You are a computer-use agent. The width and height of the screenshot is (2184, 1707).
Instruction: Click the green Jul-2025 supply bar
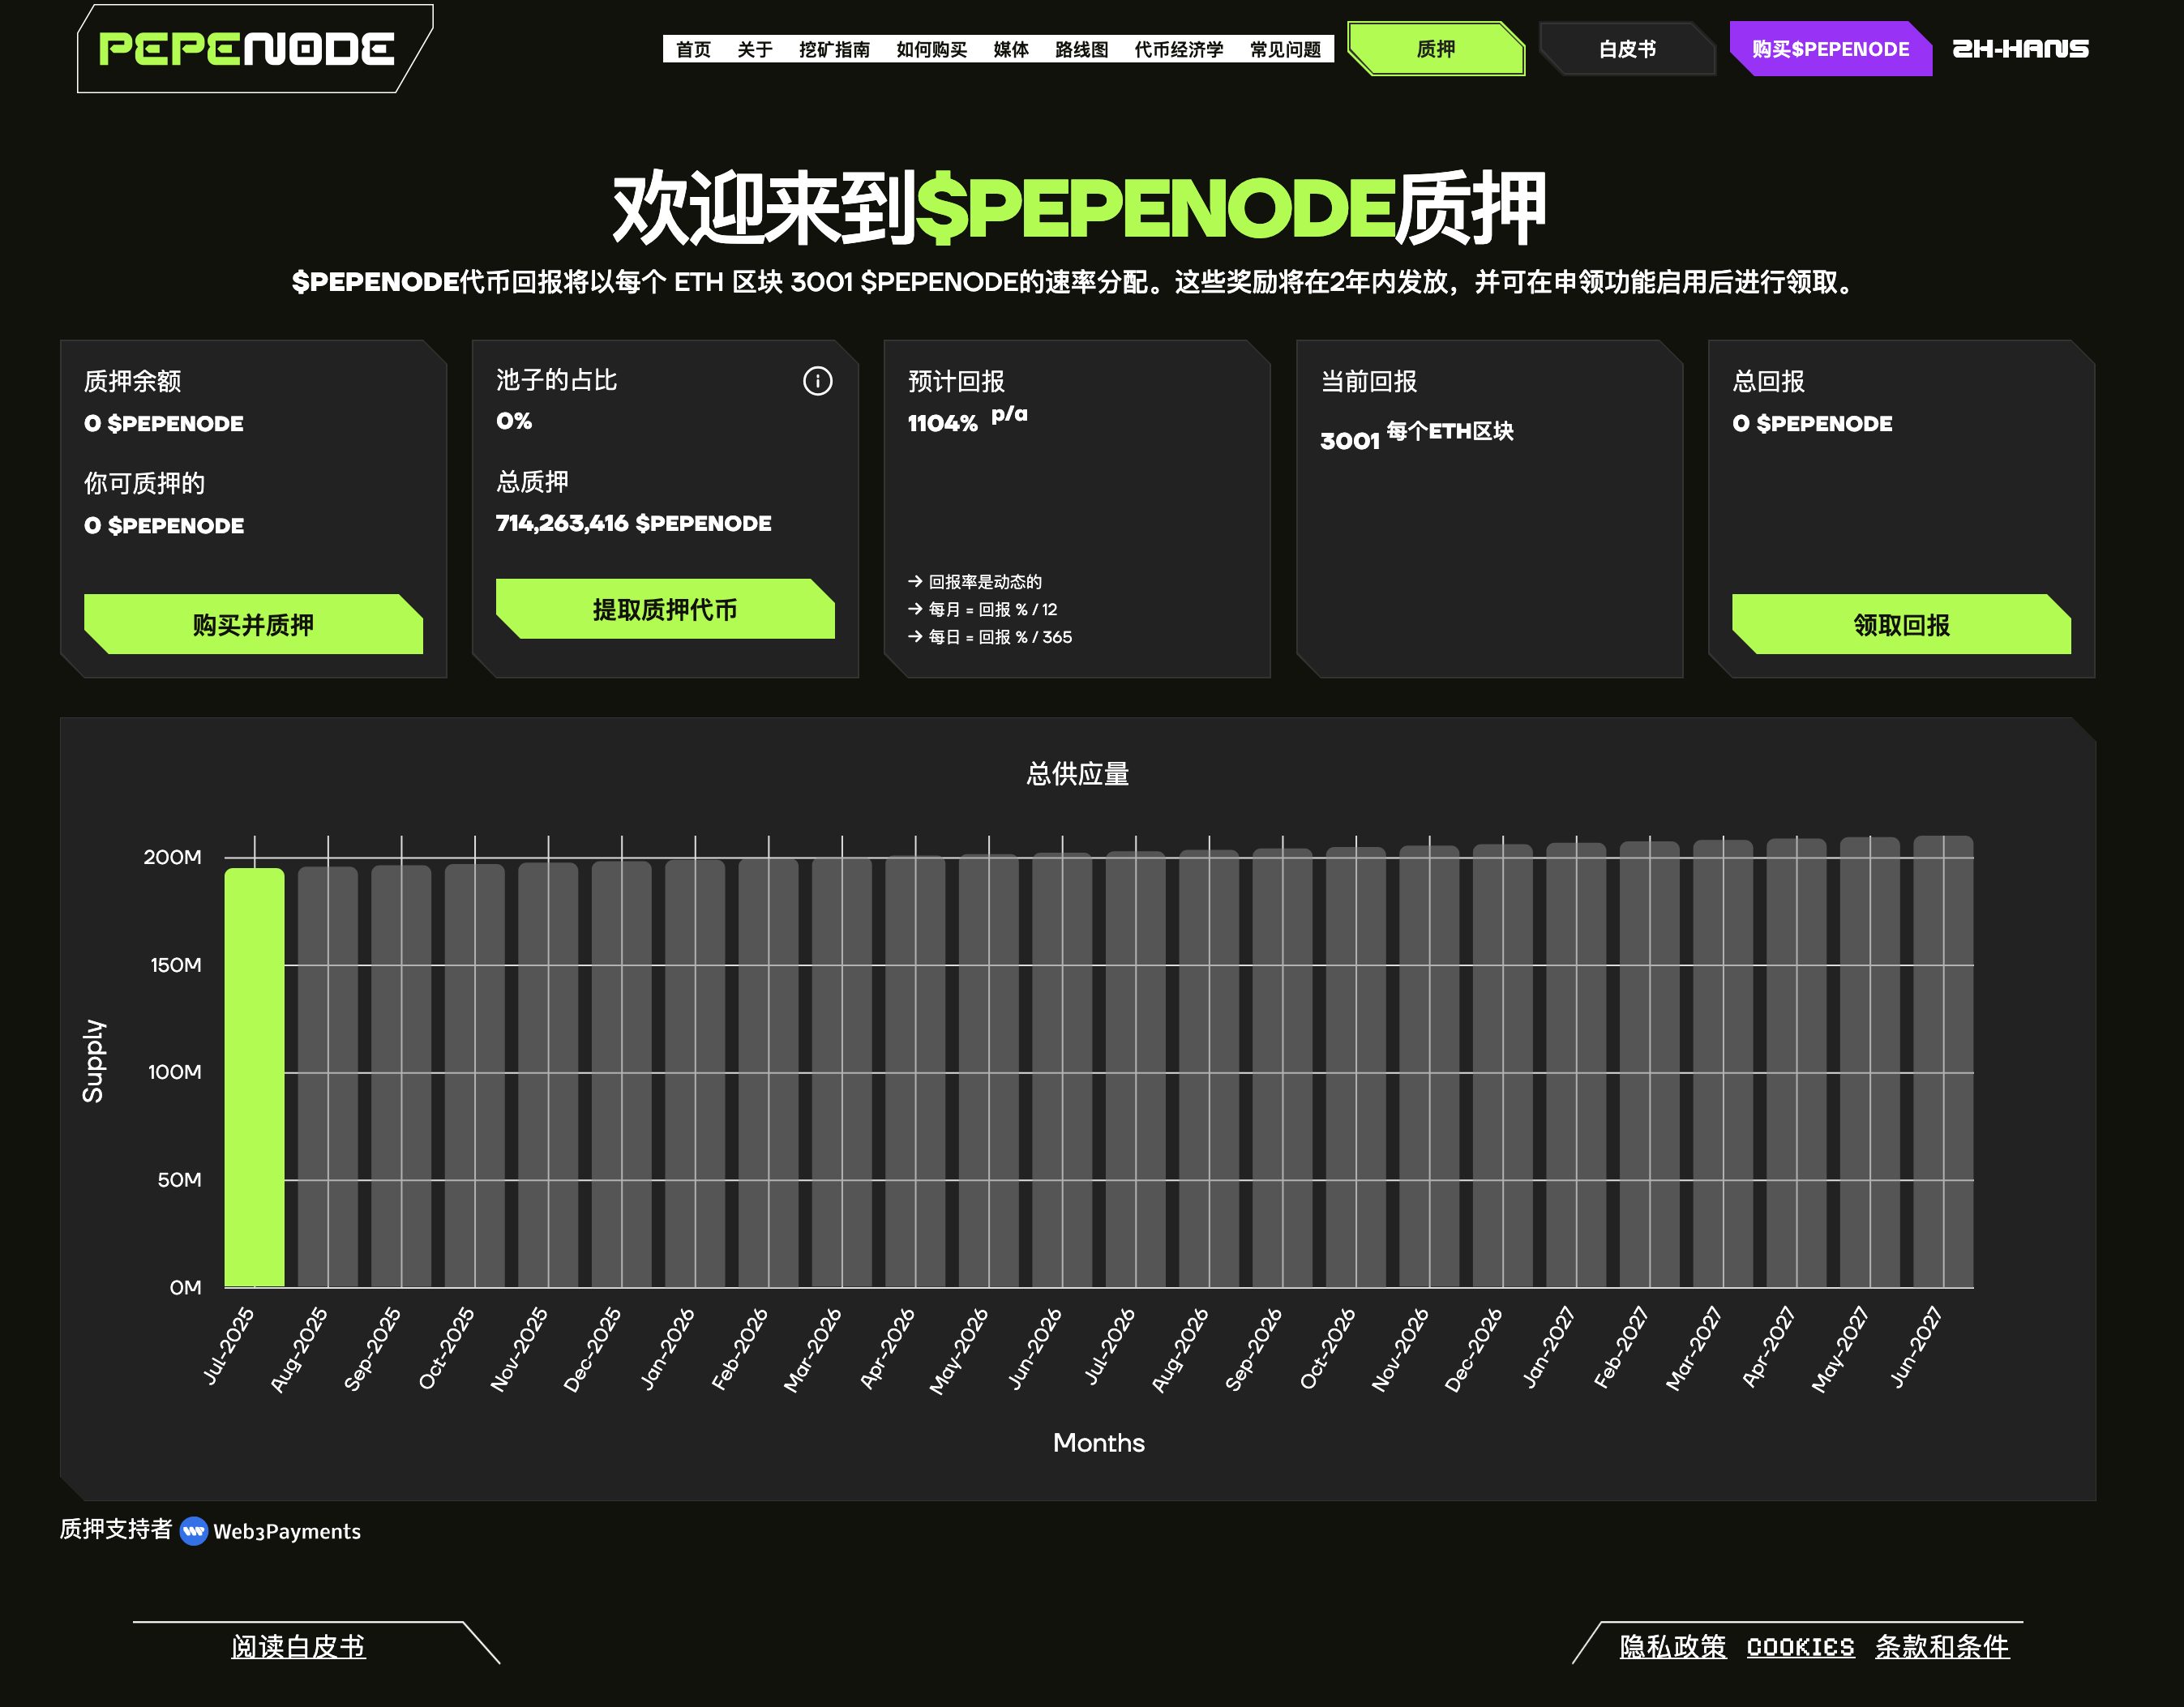coord(254,1077)
